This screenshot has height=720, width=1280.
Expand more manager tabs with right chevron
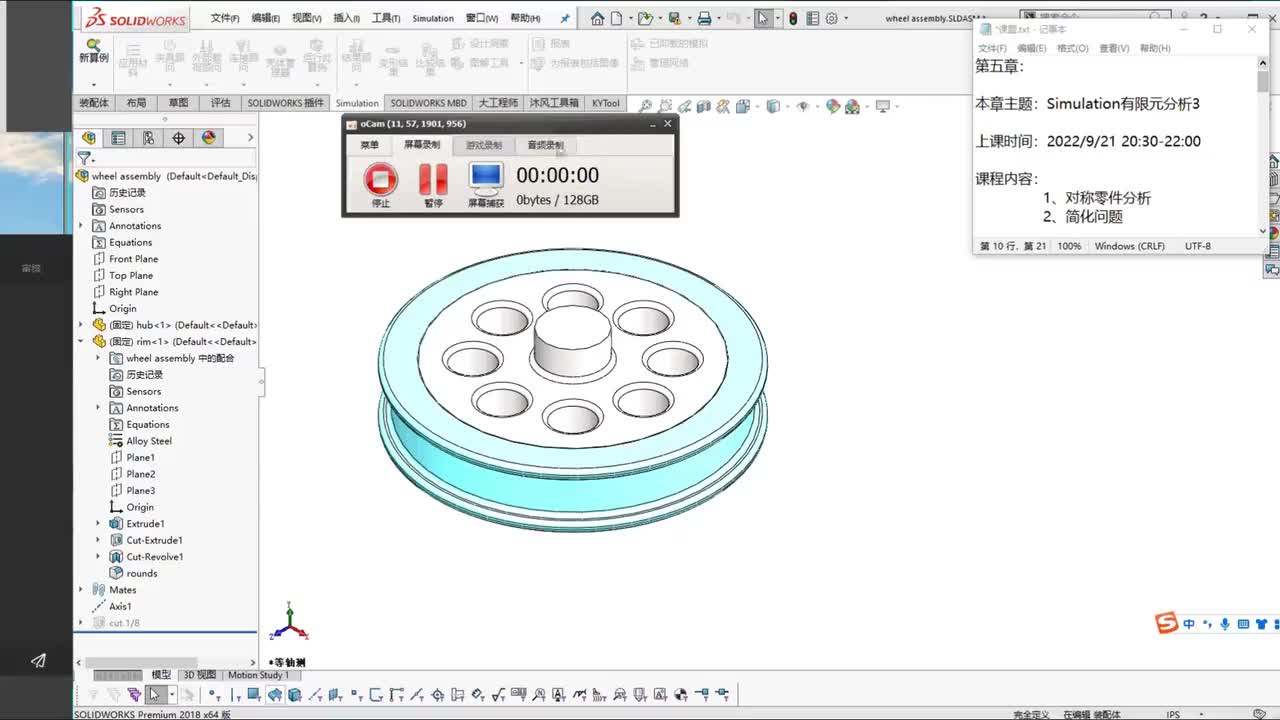click(x=250, y=138)
